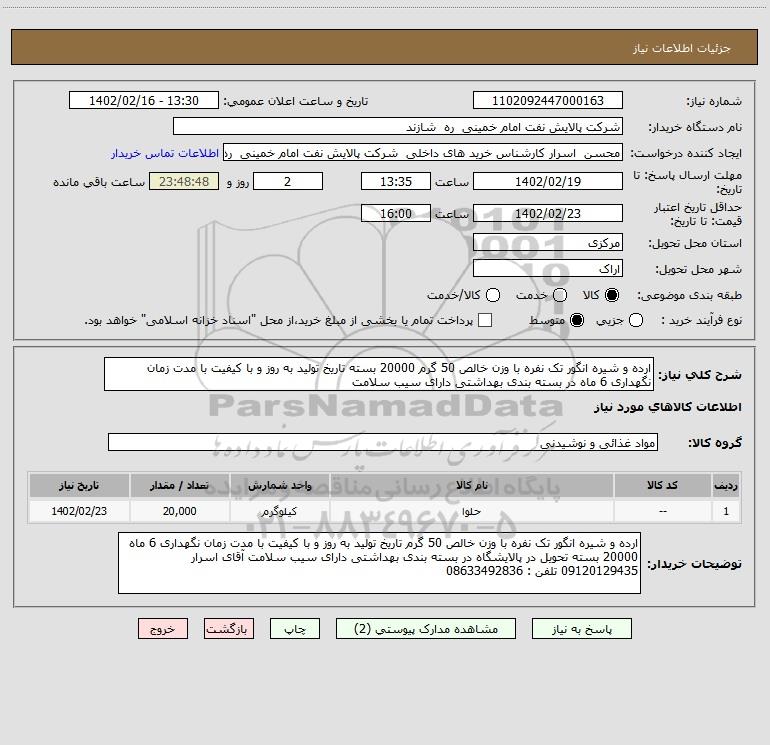
Task: Click the توضیحات خریدار text area
Action: click(379, 563)
